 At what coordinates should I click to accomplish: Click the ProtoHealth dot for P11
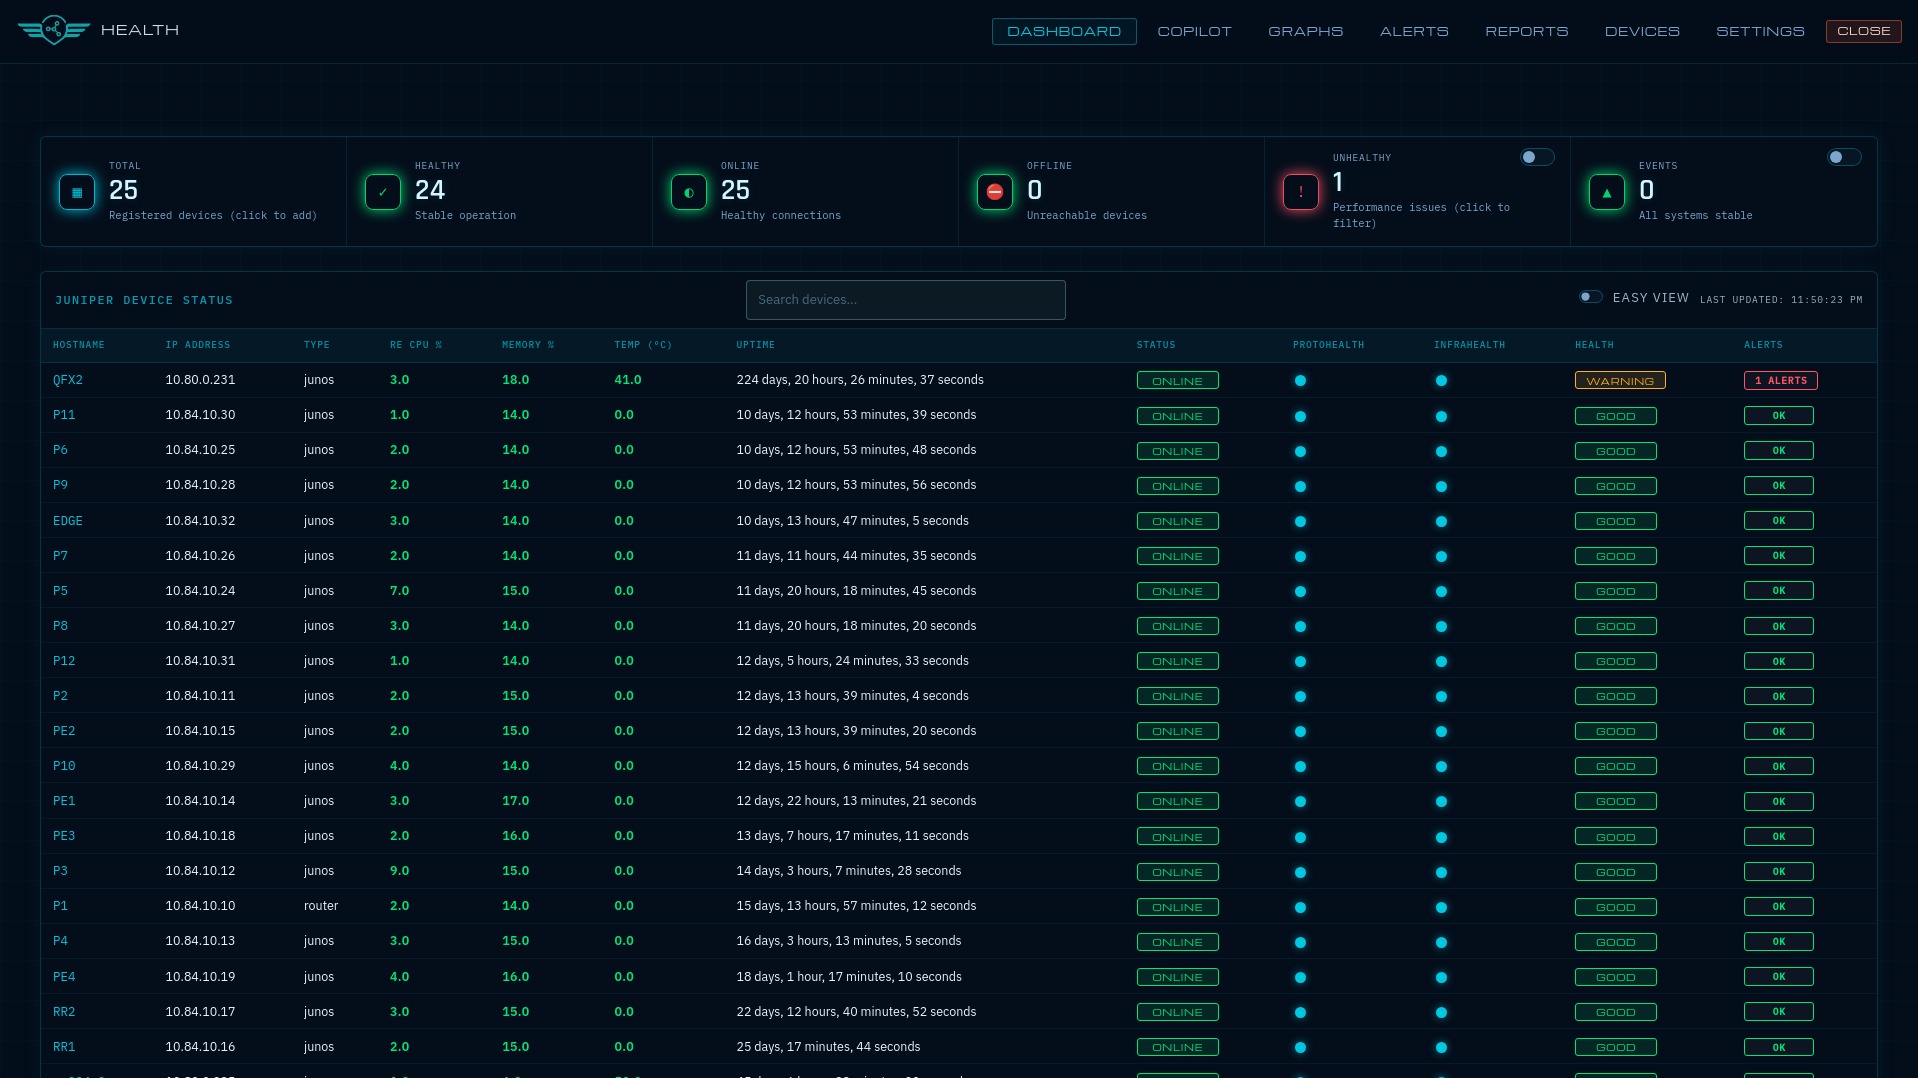click(x=1300, y=416)
